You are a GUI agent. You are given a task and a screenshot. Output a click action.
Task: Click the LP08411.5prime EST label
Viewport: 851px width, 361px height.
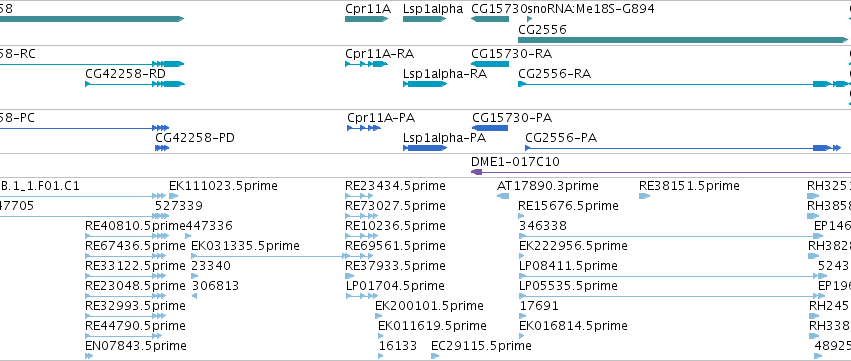(568, 265)
